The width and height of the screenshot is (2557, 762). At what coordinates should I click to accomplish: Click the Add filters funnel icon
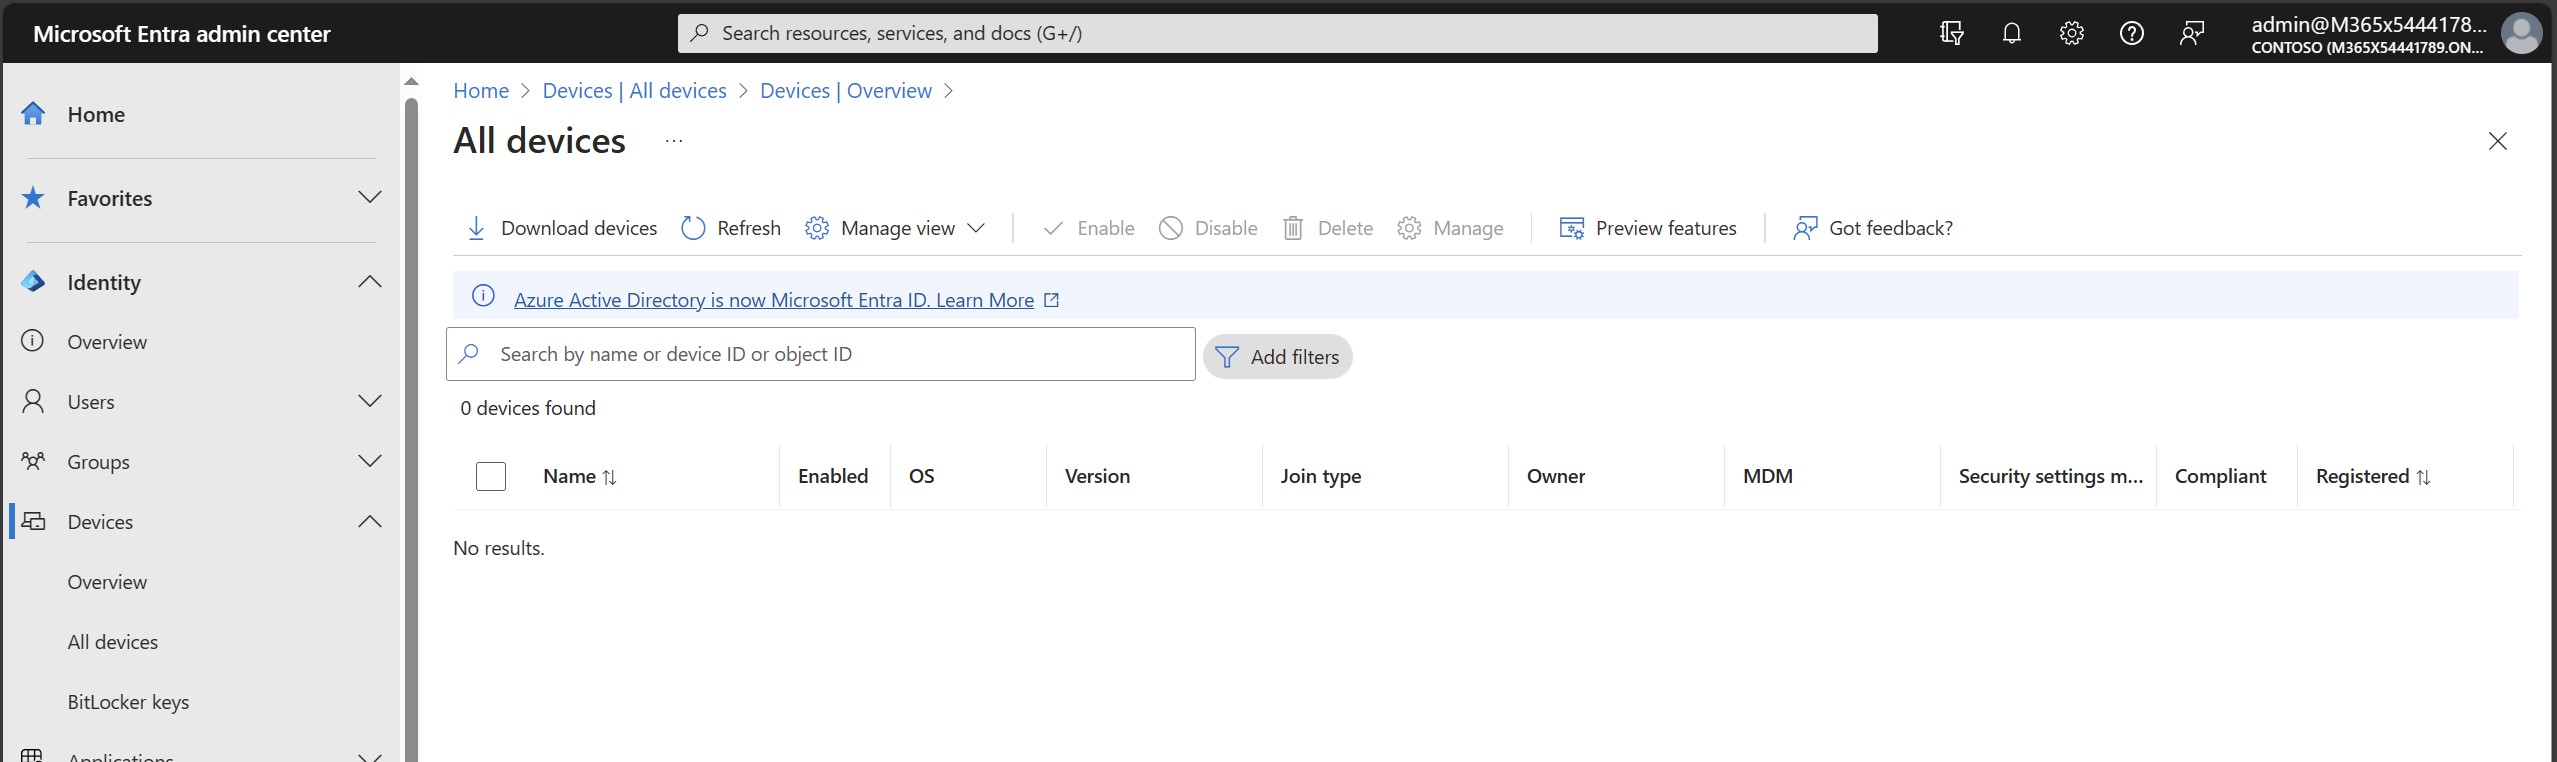pos(1227,357)
